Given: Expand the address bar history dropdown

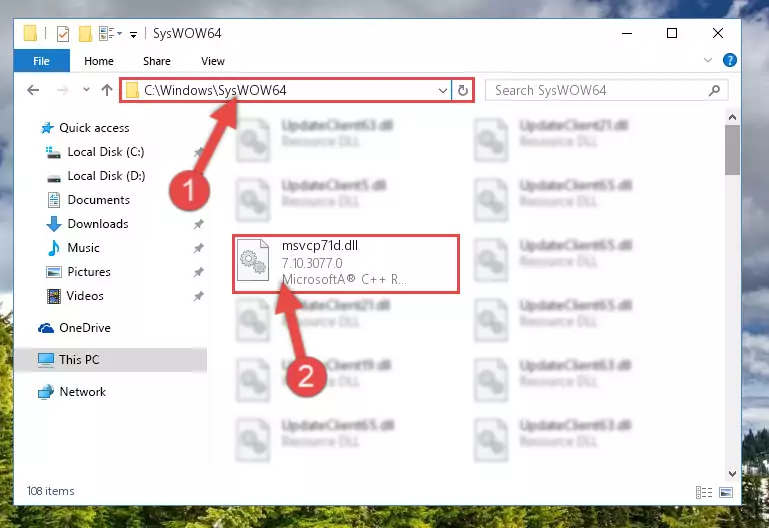Looking at the screenshot, I should tap(442, 91).
